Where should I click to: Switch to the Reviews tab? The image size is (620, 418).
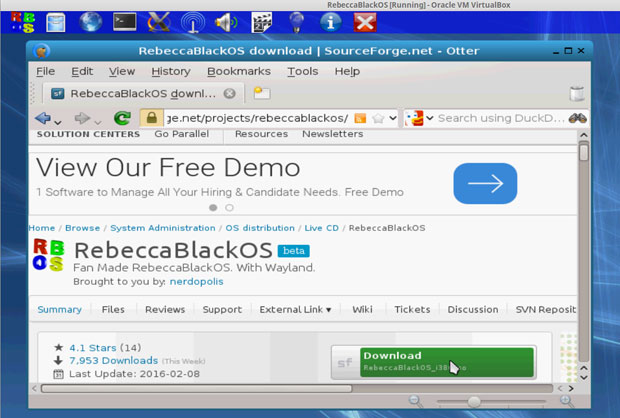[165, 309]
